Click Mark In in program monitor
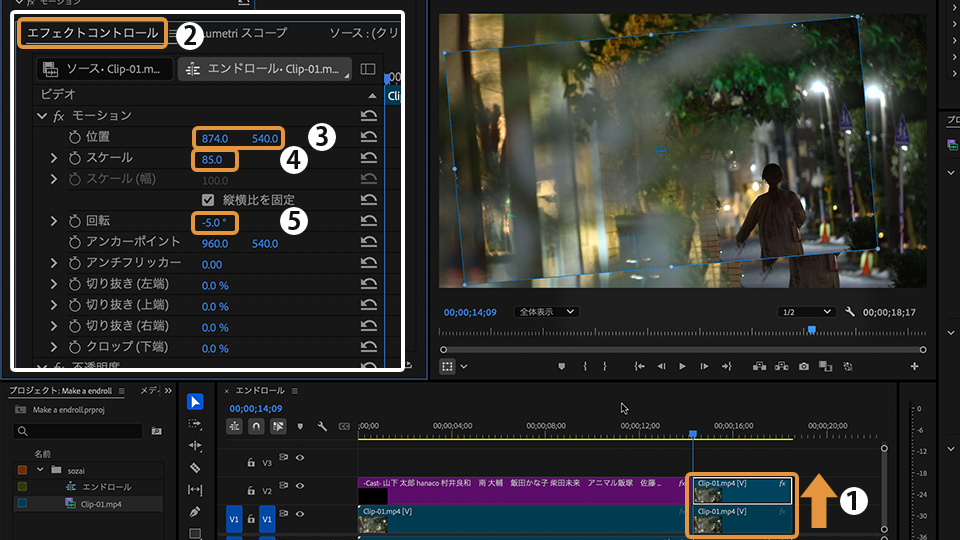The width and height of the screenshot is (960, 540). 585,366
